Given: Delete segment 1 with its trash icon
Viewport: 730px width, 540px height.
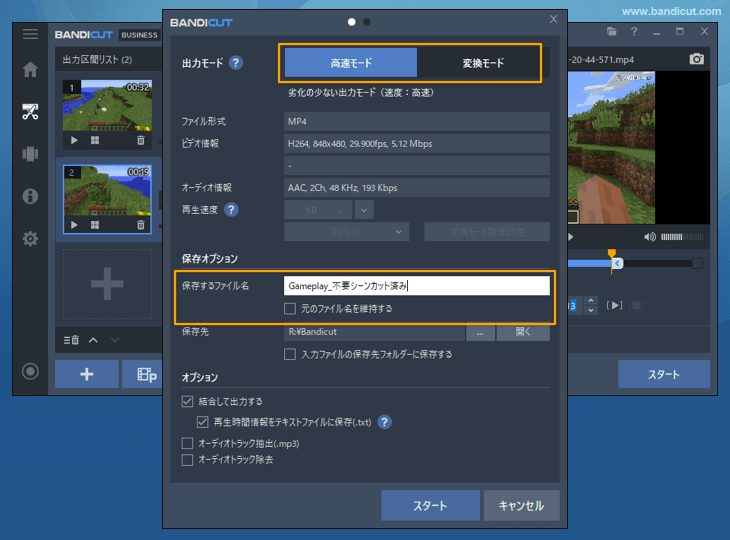Looking at the screenshot, I should pos(140,141).
